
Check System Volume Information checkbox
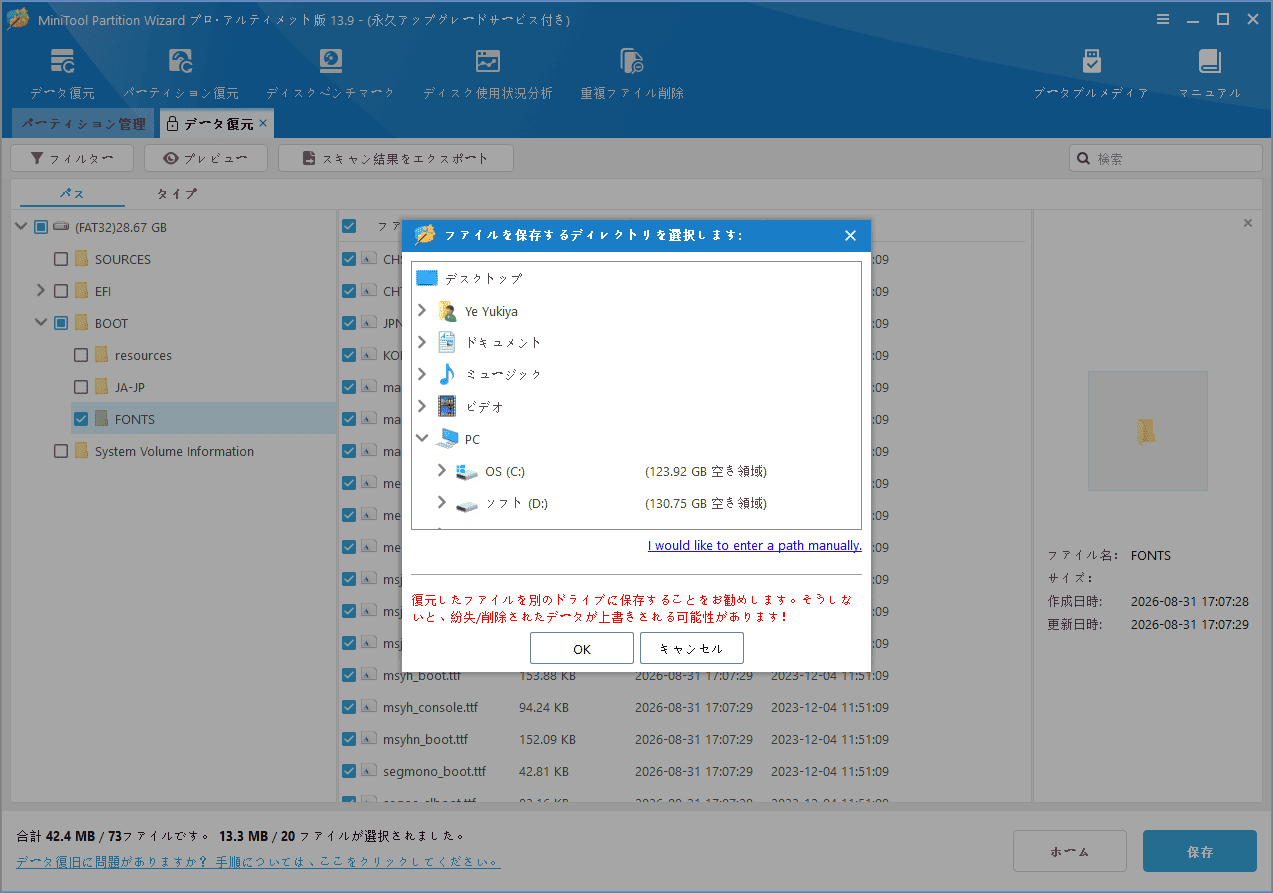coord(61,451)
